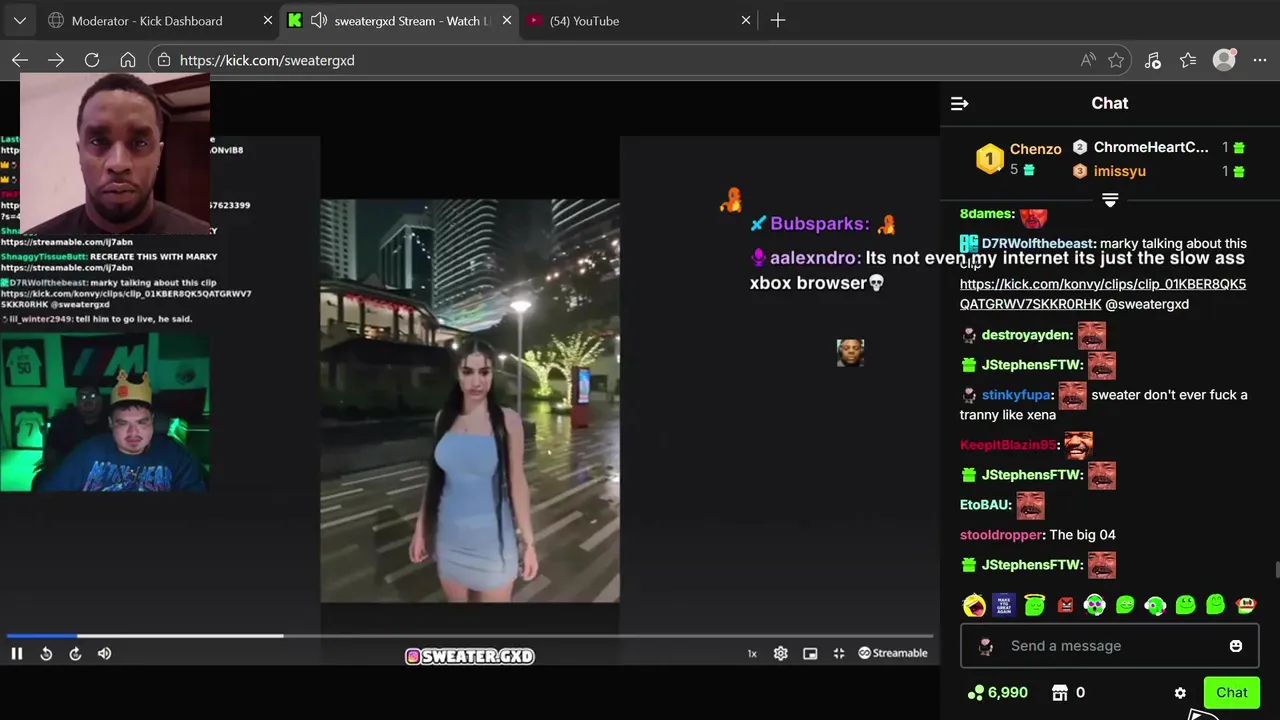Click stooldropper username in chat
1280x720 pixels.
1002,535
